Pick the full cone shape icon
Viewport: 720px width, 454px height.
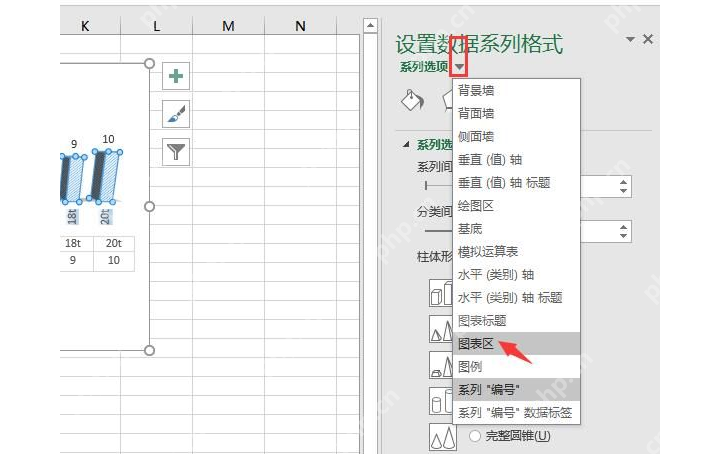coord(443,437)
